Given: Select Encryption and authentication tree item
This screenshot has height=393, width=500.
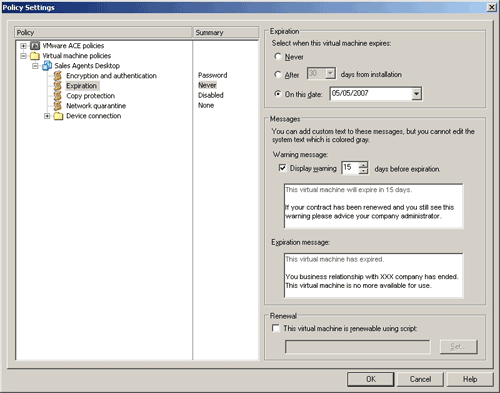Looking at the screenshot, I should 111,76.
